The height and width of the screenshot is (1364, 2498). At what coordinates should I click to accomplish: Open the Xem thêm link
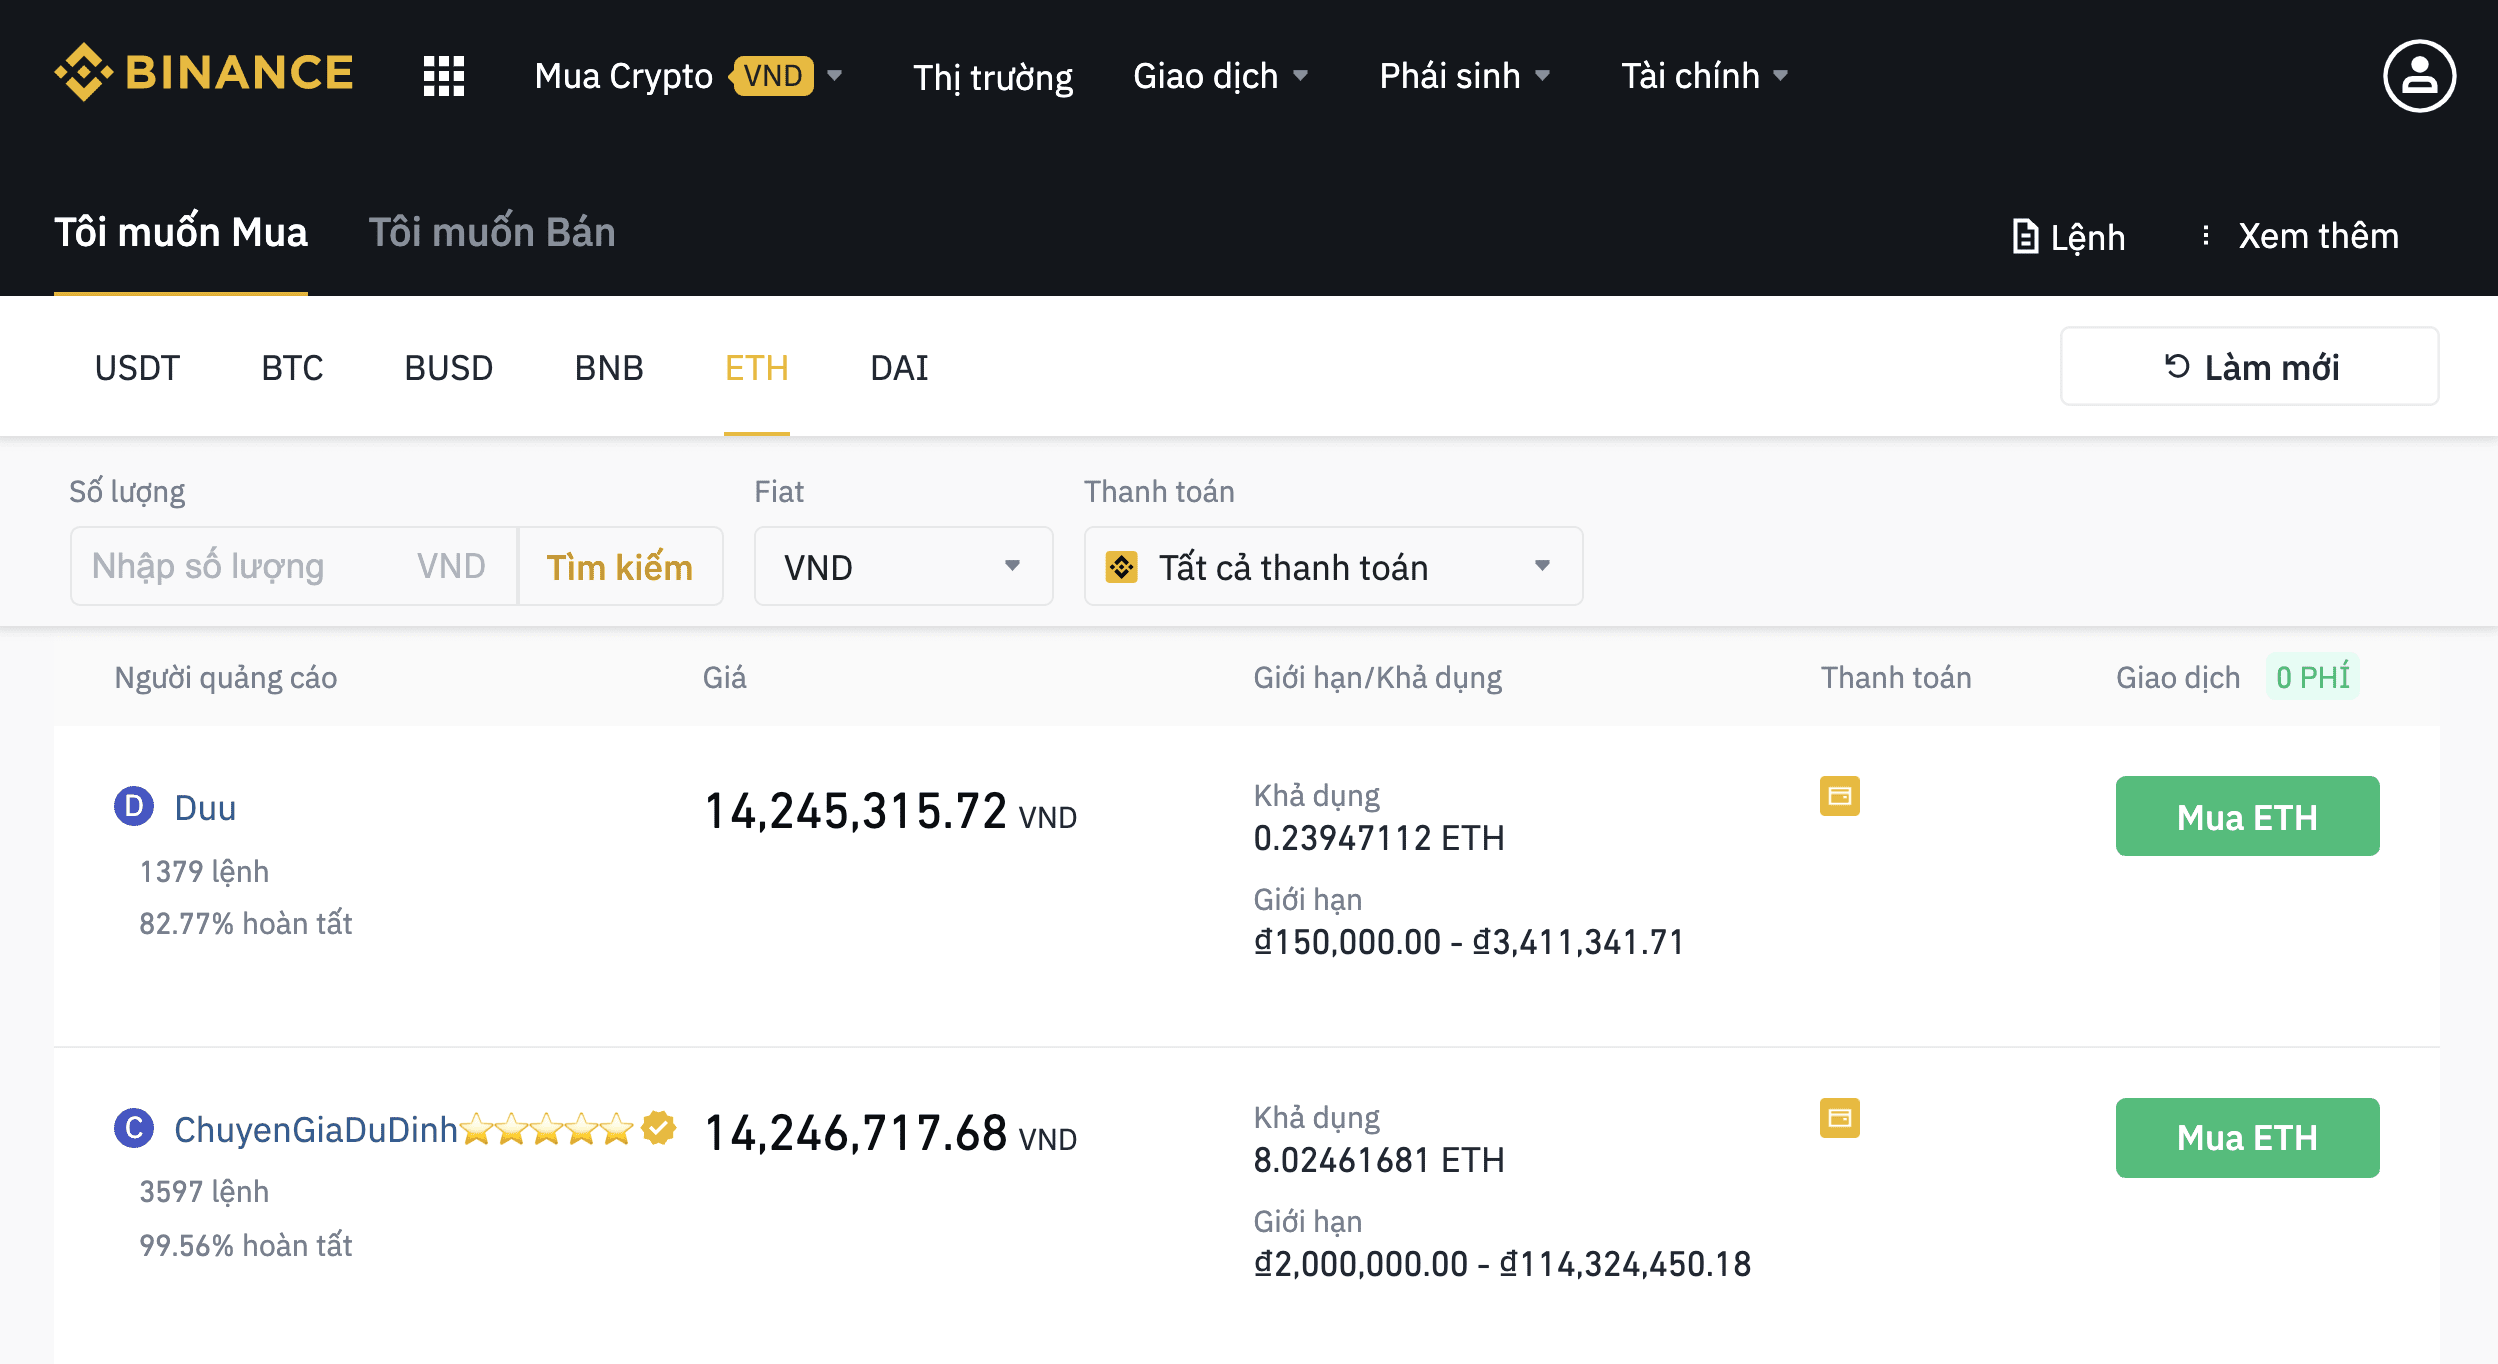point(2318,236)
